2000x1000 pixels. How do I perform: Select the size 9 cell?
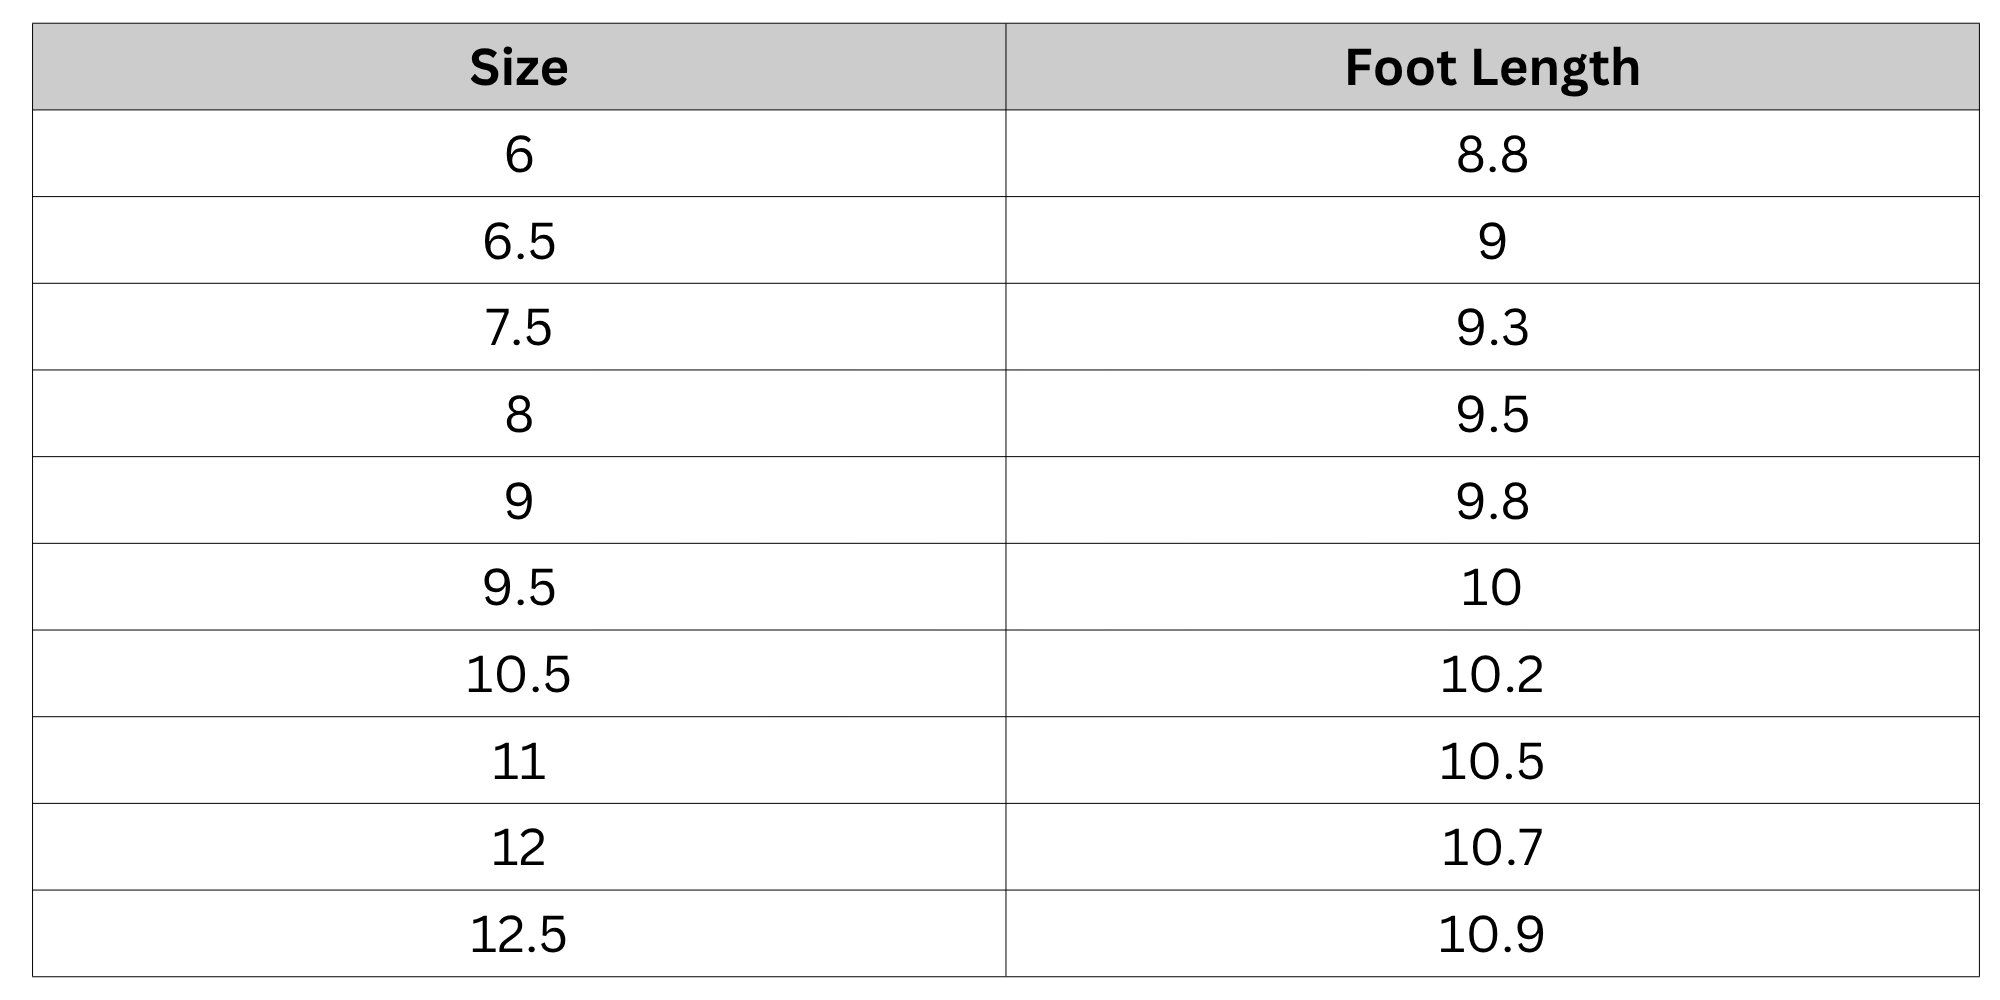coord(519,500)
